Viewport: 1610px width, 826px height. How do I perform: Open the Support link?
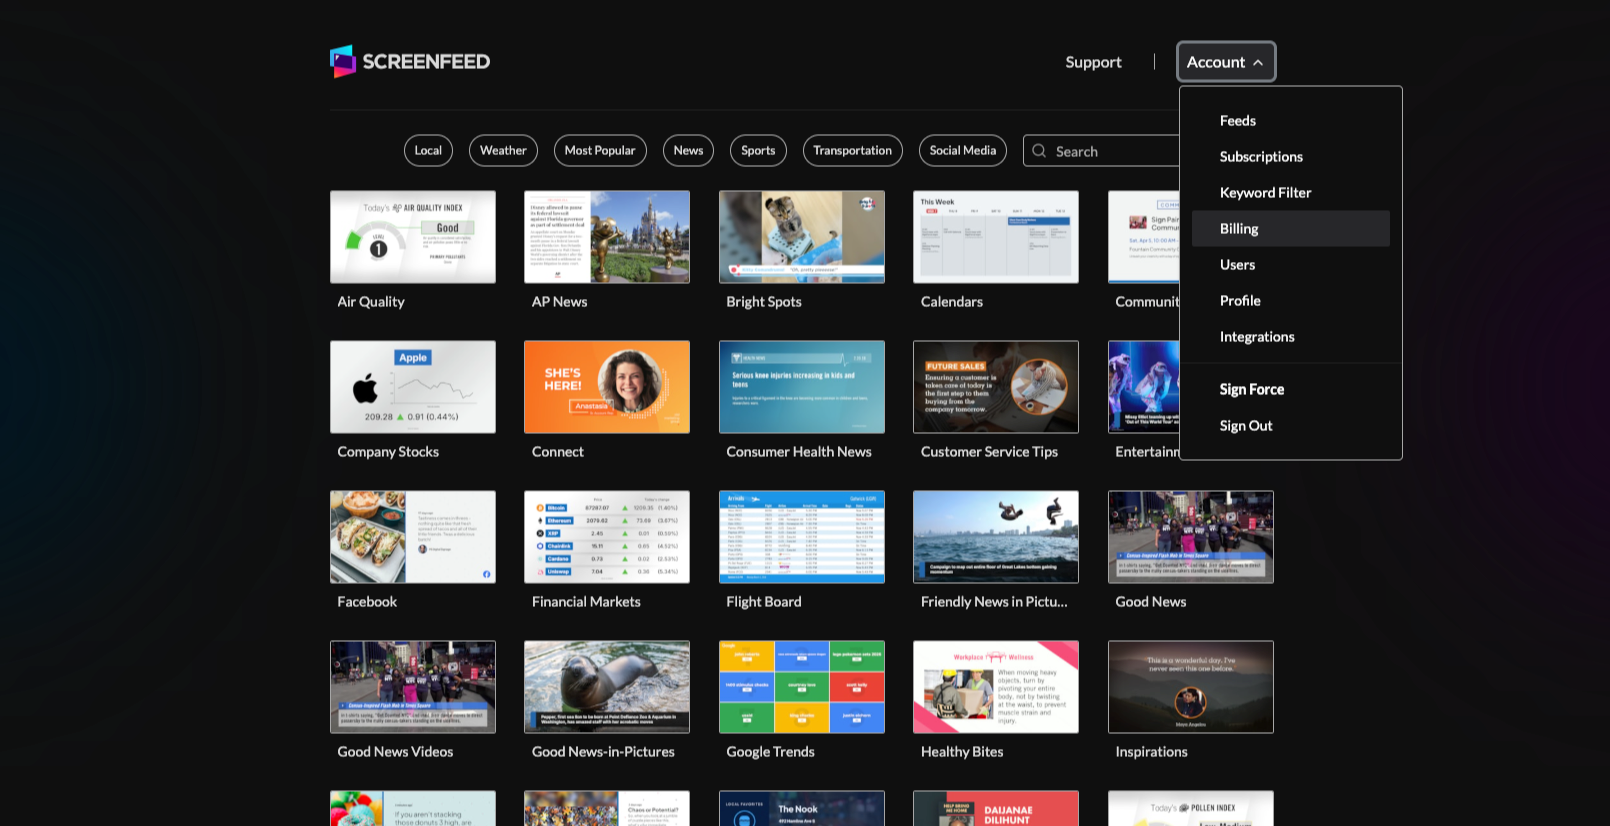click(x=1093, y=62)
